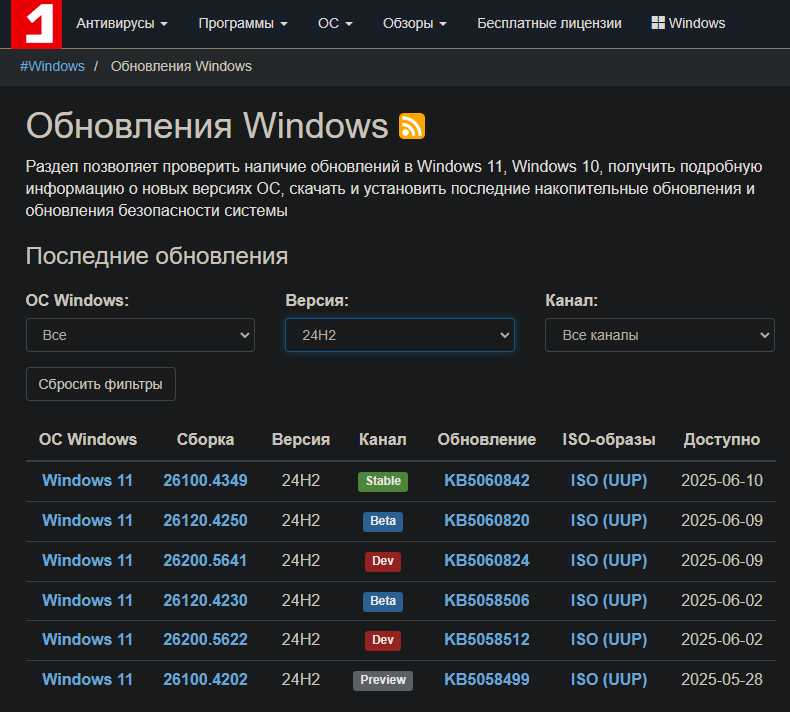This screenshot has height=712, width=790.
Task: Open Бесплатные лицензии page
Action: pyautogui.click(x=549, y=23)
